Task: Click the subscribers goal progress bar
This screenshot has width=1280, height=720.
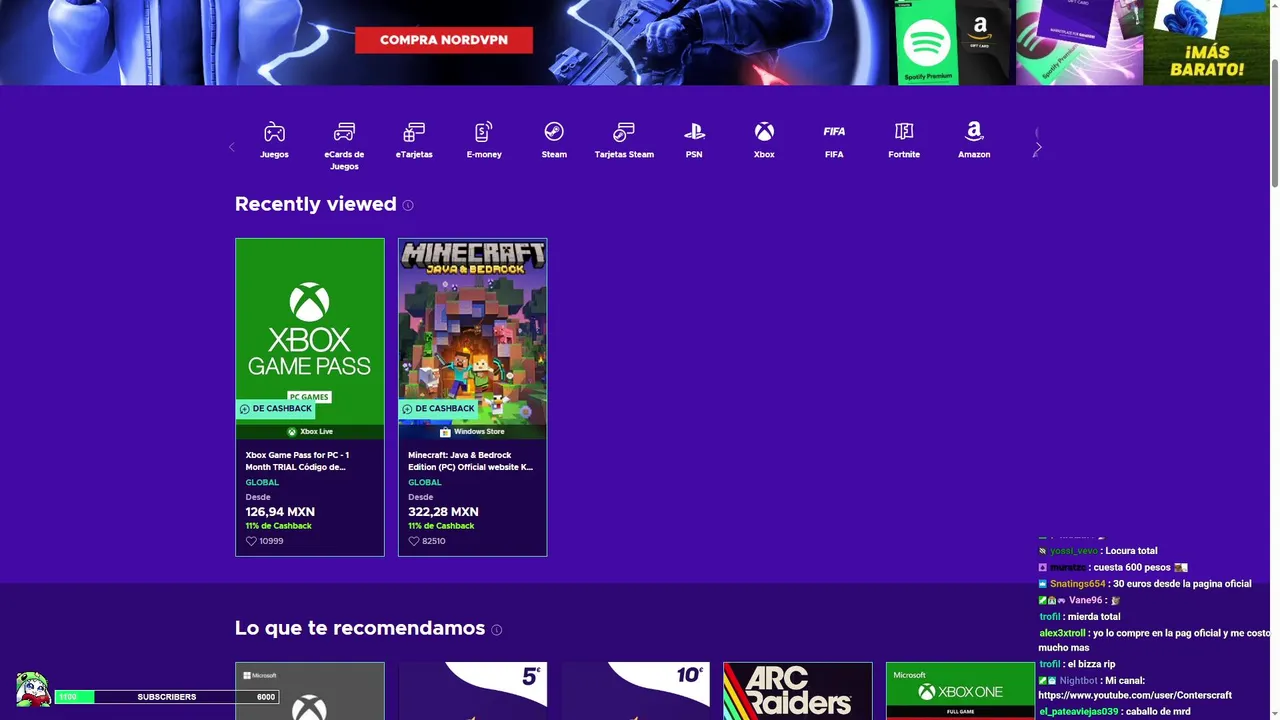Action: coord(167,697)
